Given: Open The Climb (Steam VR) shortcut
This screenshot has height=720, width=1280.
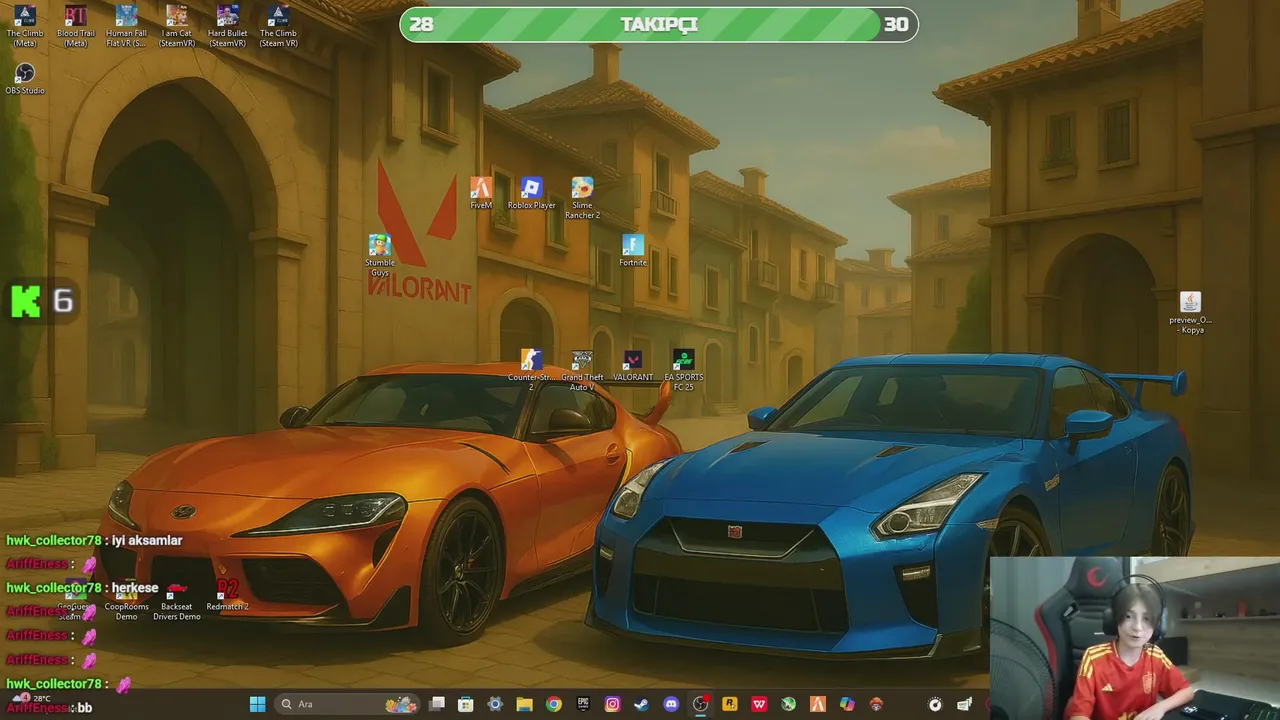Looking at the screenshot, I should 278,26.
